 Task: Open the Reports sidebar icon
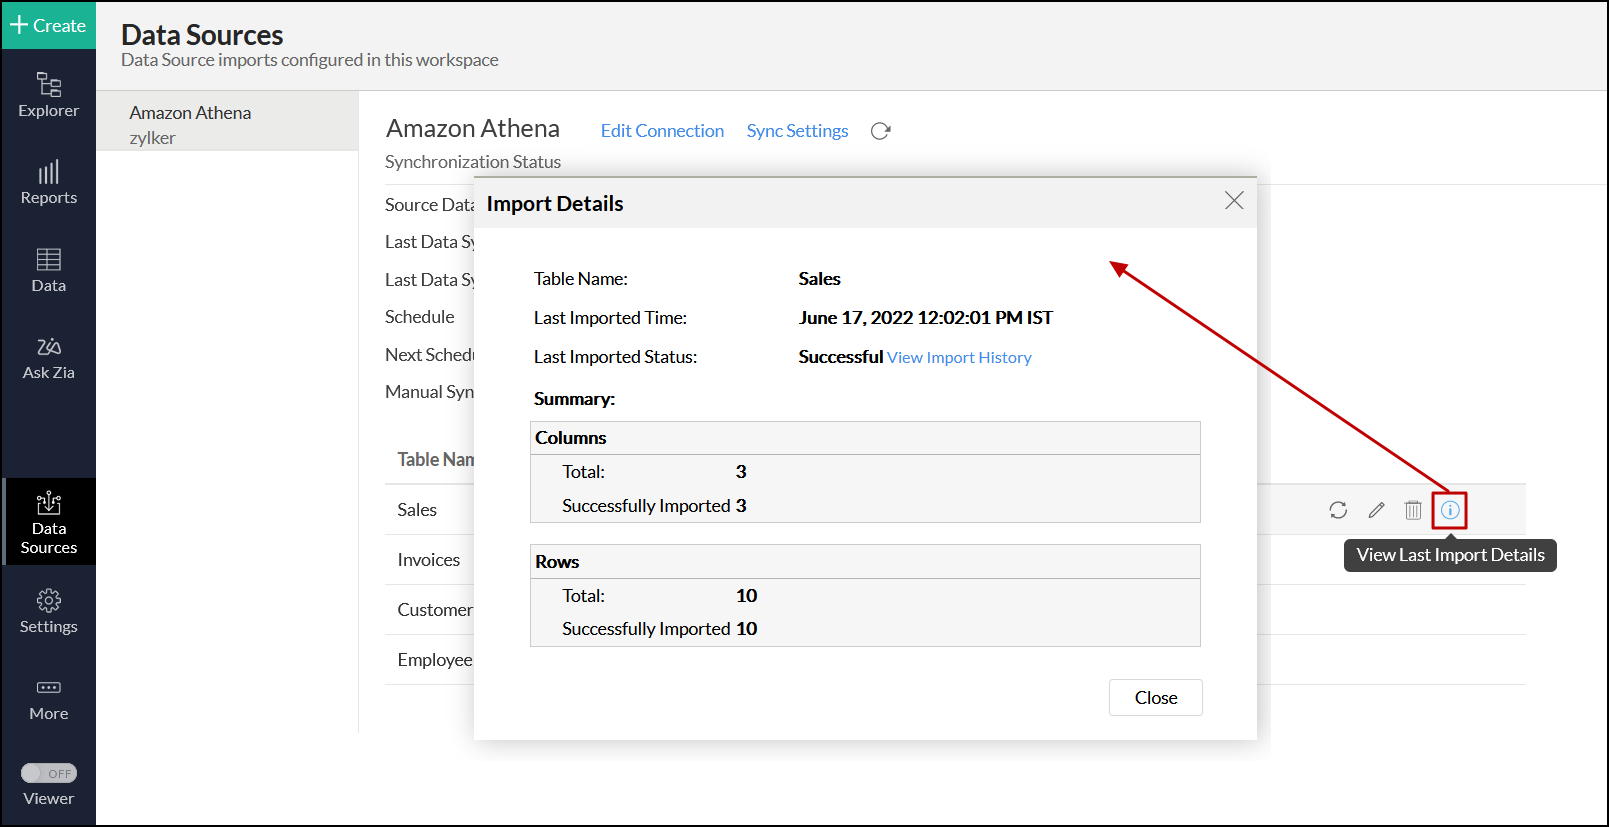[48, 183]
